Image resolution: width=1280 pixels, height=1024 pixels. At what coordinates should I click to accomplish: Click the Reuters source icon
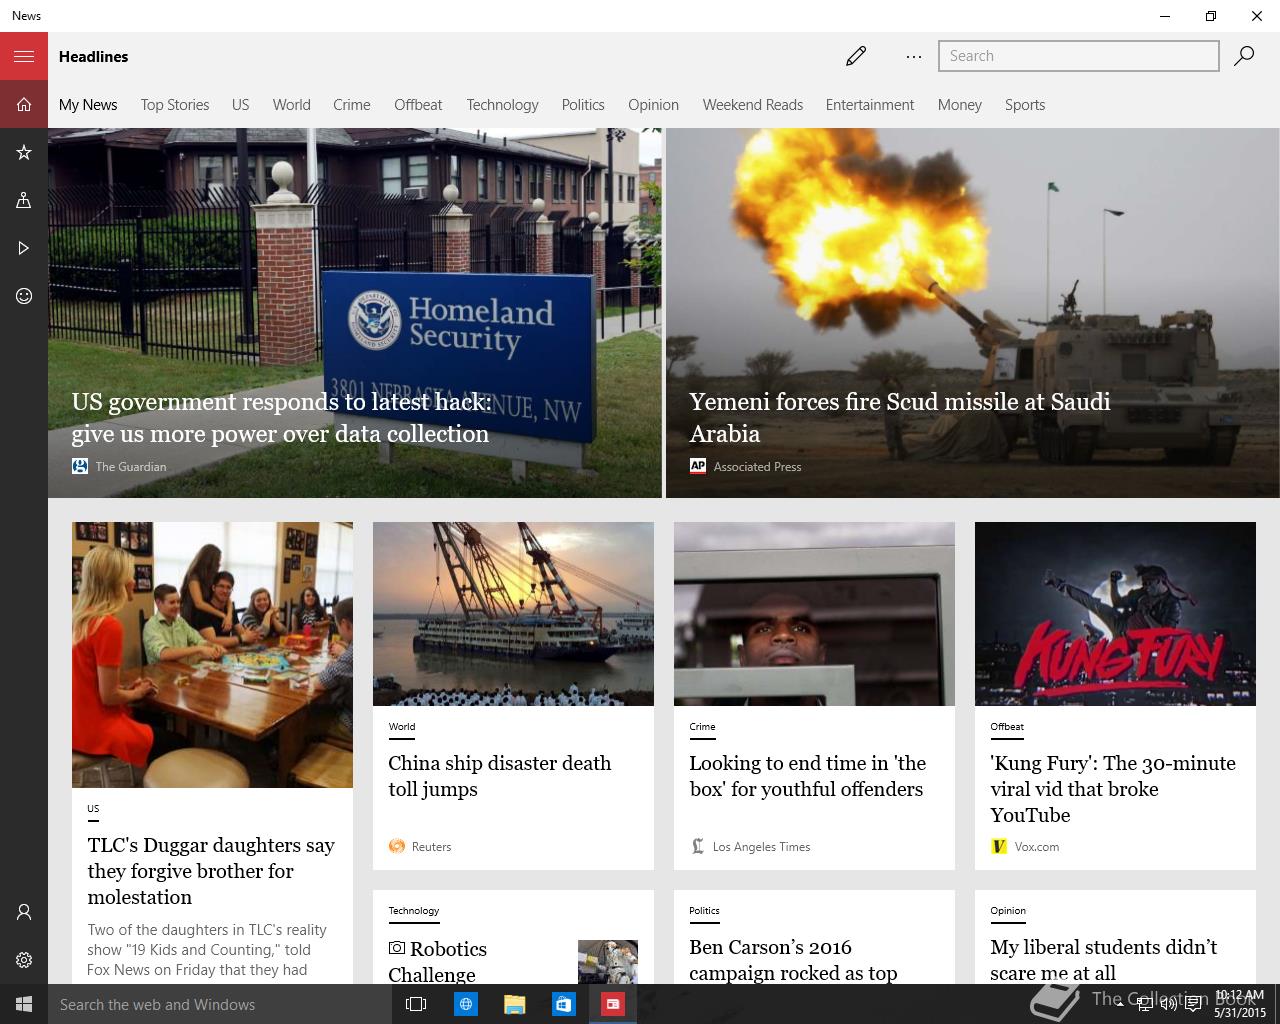coord(397,846)
